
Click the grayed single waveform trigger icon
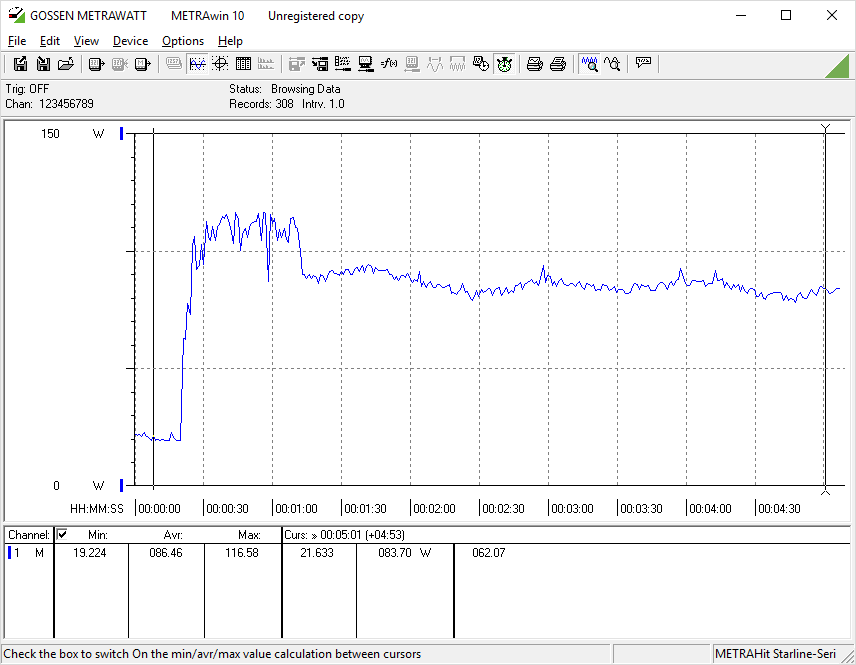click(x=435, y=64)
